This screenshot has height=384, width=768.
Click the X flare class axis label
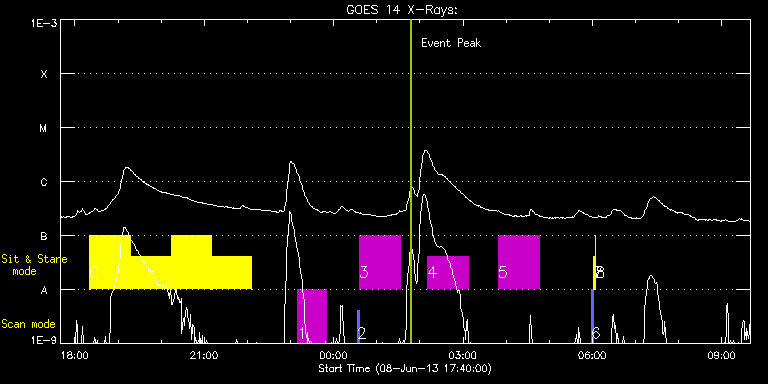coord(44,74)
